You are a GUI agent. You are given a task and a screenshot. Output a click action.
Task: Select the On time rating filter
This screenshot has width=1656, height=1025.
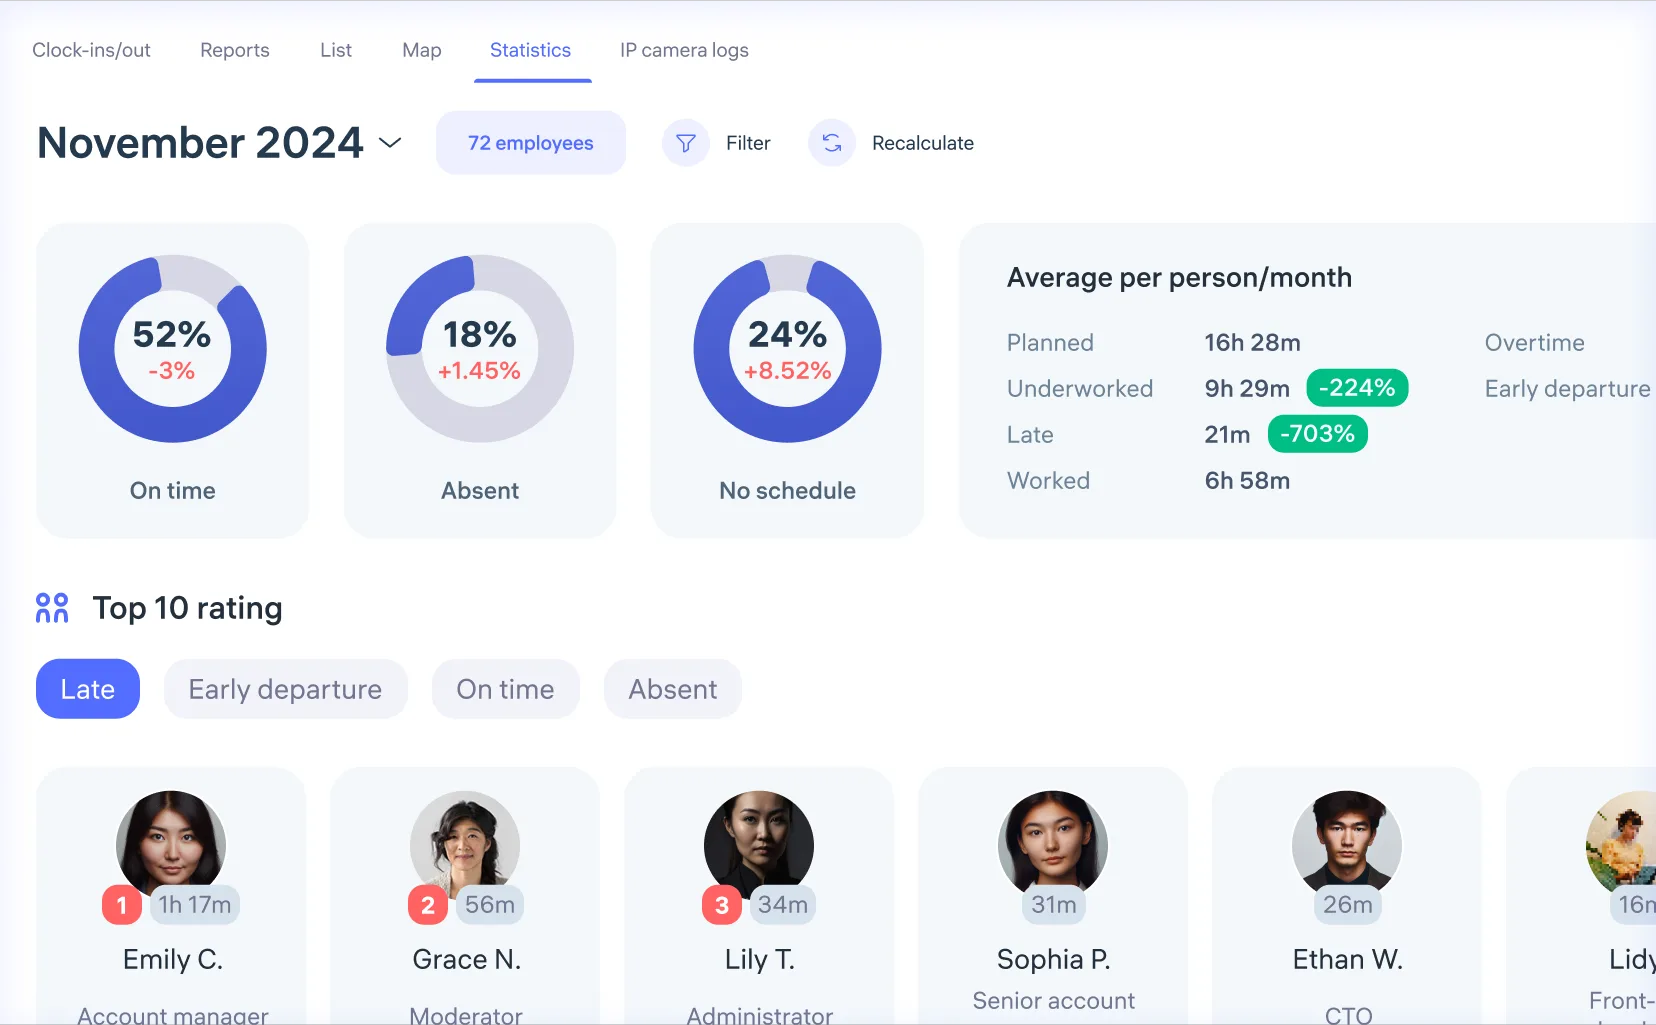[505, 689]
